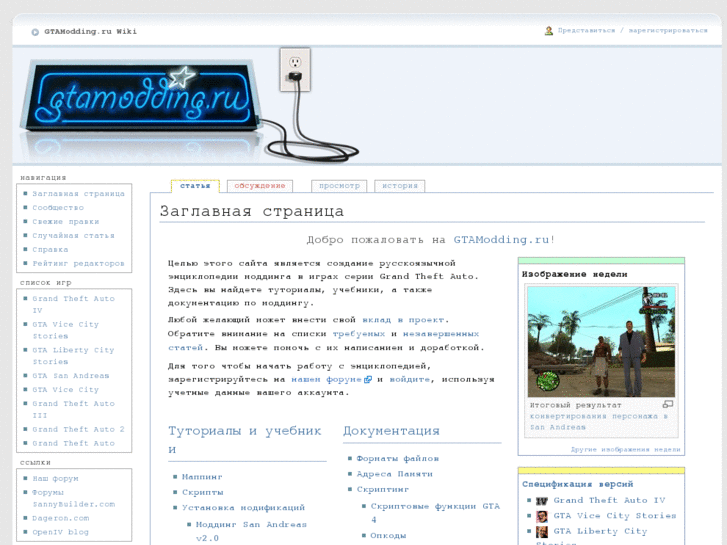Click the Туториалы и учебники heading
This screenshot has width=727, height=545.
(x=245, y=440)
